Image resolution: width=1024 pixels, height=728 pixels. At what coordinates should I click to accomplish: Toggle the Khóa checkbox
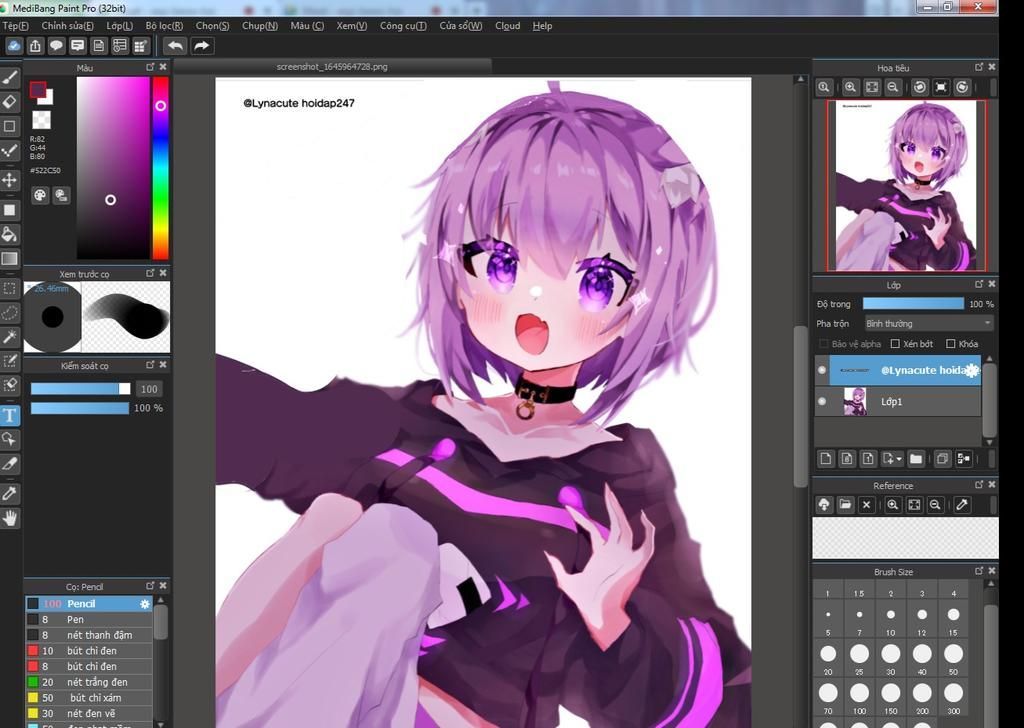[951, 344]
